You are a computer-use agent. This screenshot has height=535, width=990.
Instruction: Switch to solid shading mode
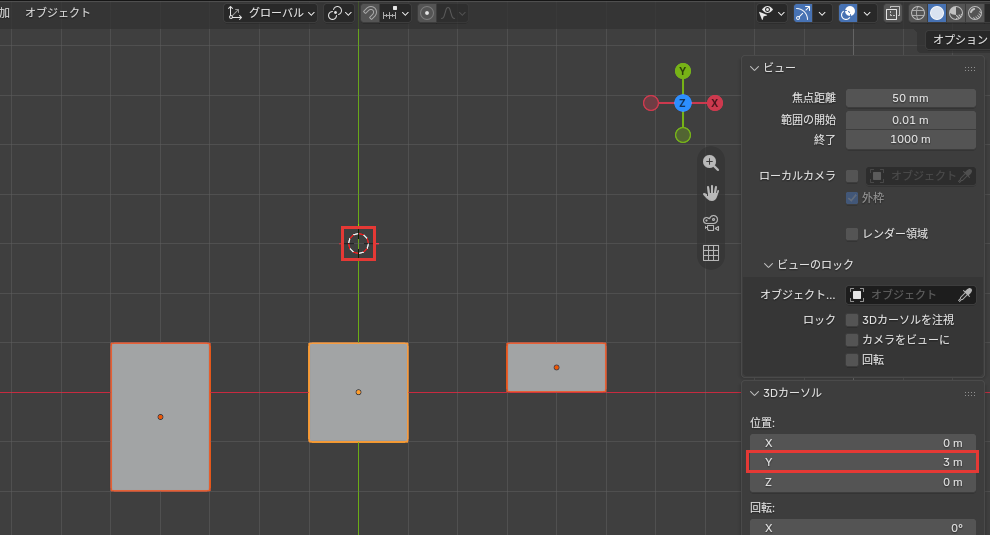point(937,13)
